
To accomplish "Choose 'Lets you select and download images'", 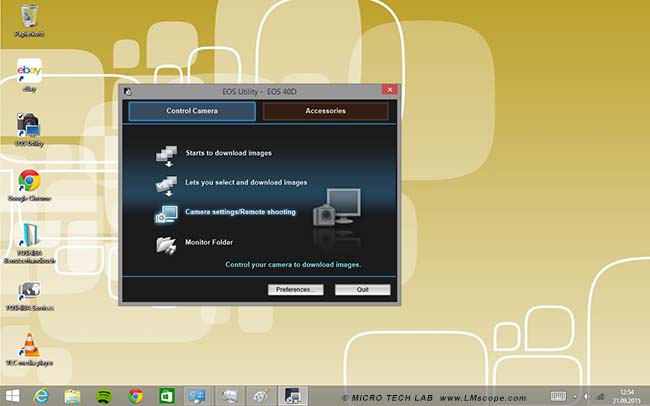I will pos(246,182).
